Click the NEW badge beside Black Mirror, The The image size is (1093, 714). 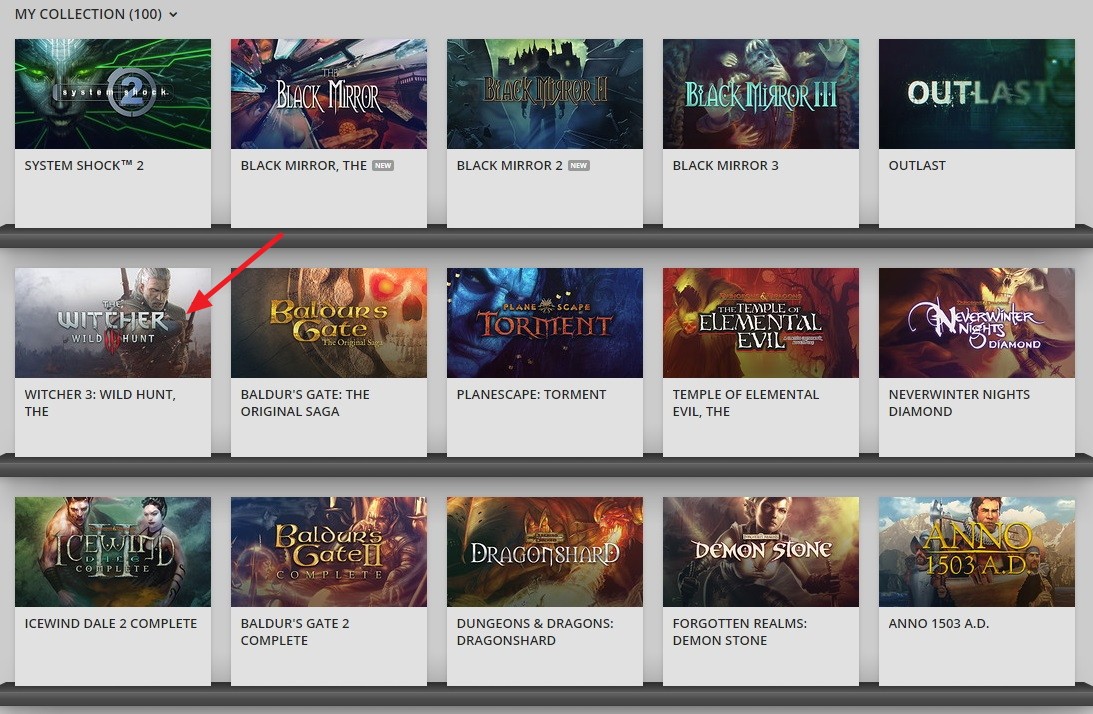pyautogui.click(x=383, y=166)
